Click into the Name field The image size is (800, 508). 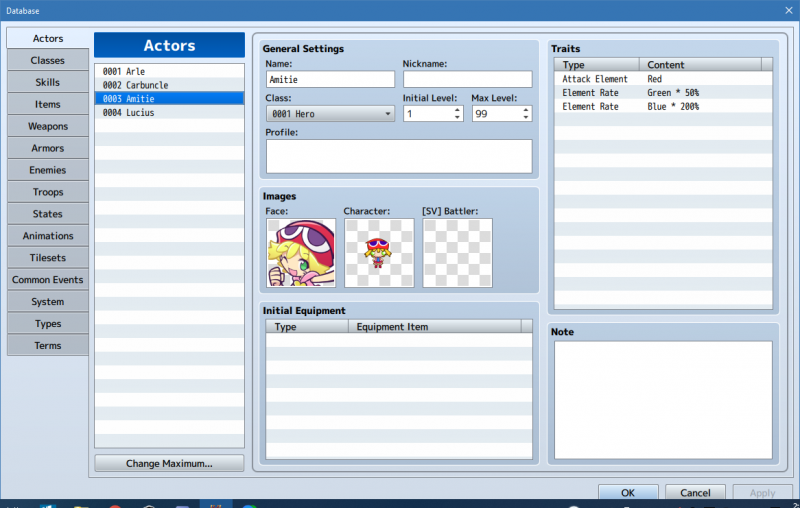click(330, 79)
